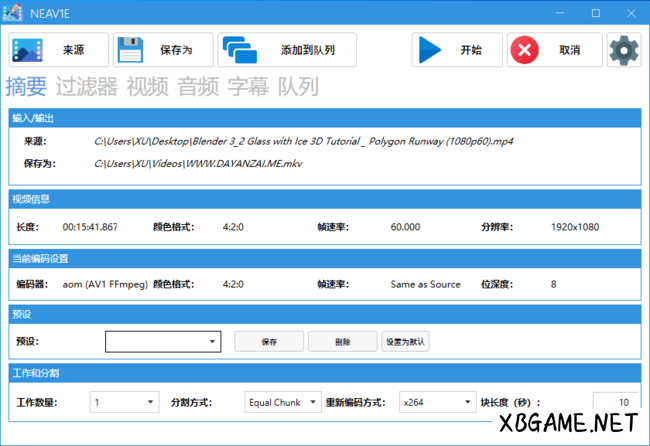The height and width of the screenshot is (446, 650).
Task: Expand the 预设 preset dropdown
Action: (x=163, y=342)
